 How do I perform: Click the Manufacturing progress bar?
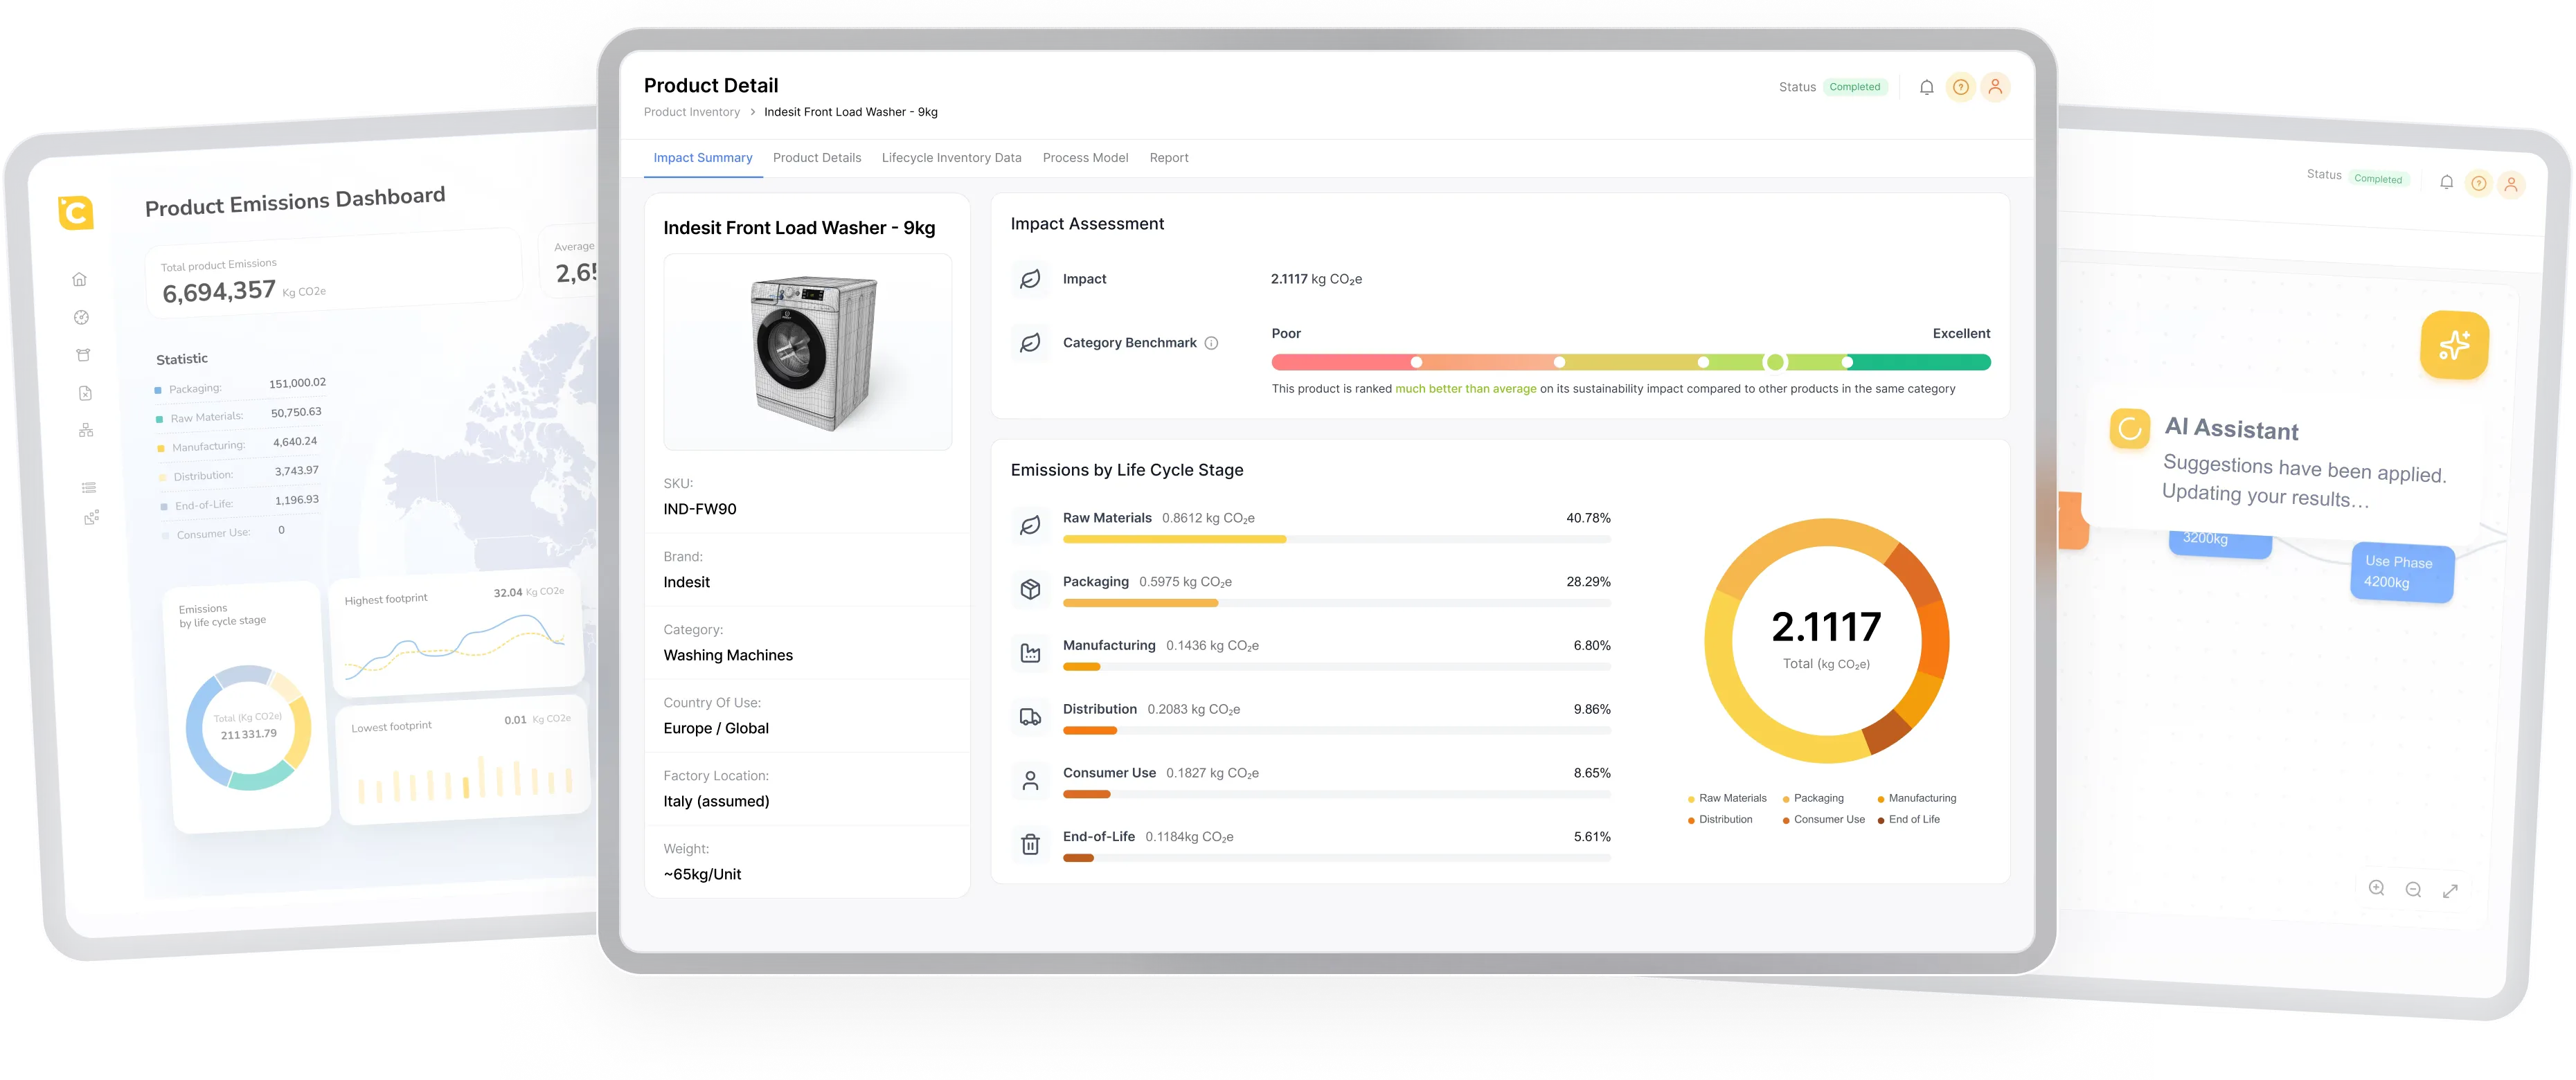point(1336,667)
